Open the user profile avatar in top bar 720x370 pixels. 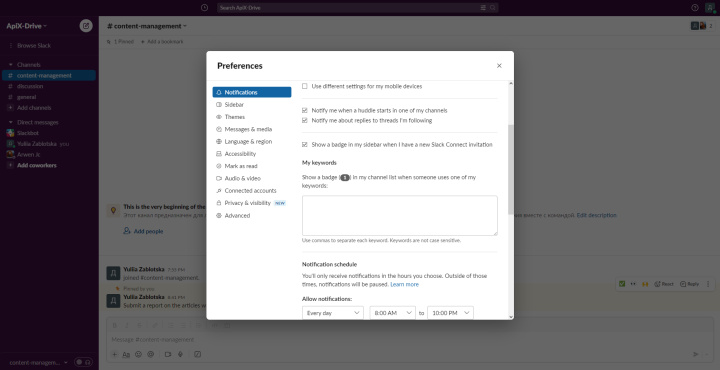click(710, 8)
